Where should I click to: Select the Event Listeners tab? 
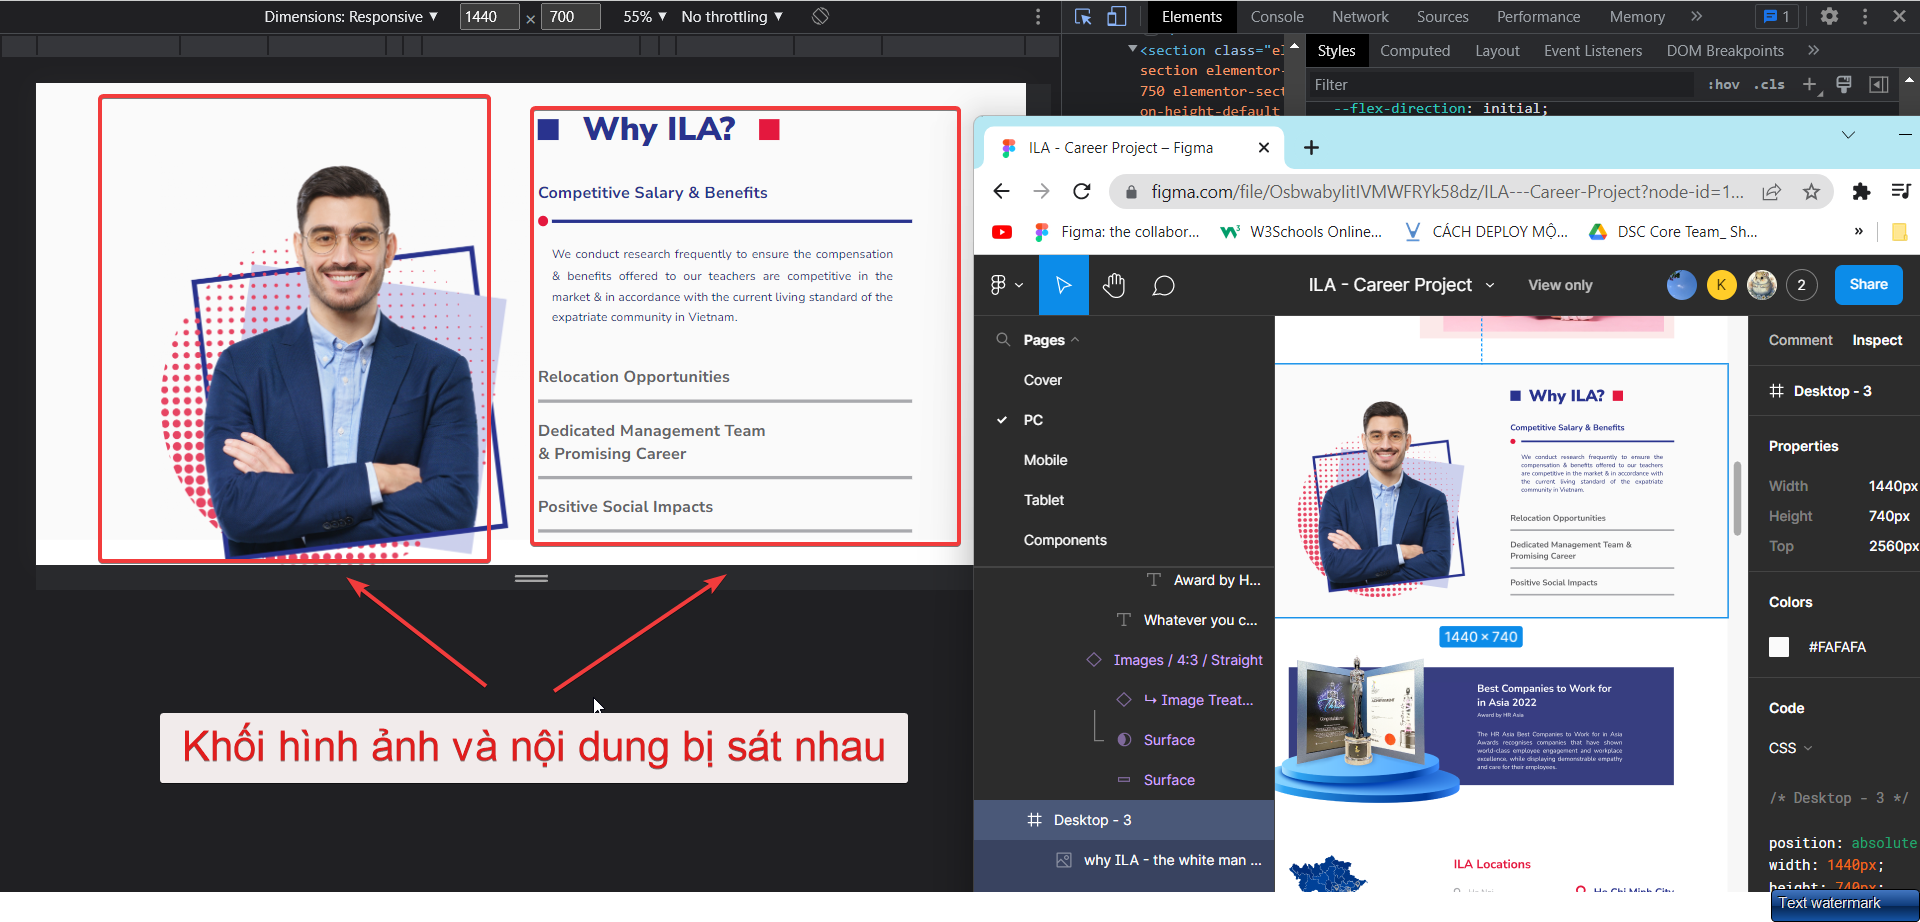click(1593, 50)
